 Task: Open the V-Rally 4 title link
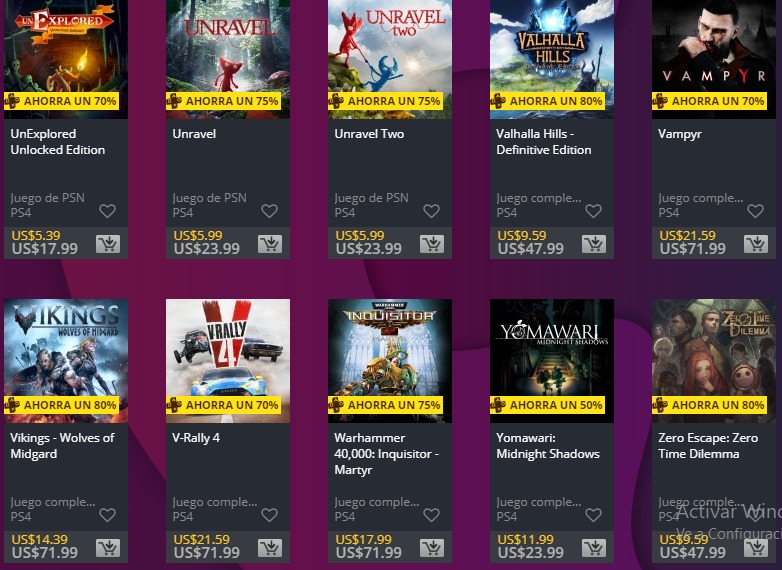196,438
